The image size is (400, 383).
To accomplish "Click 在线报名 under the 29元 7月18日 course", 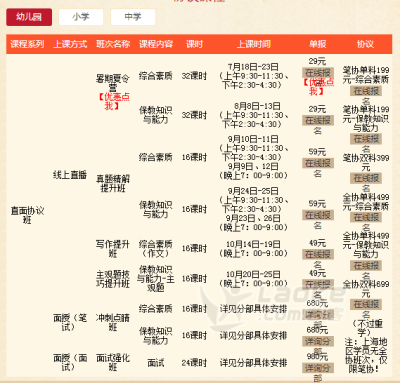I will (318, 73).
